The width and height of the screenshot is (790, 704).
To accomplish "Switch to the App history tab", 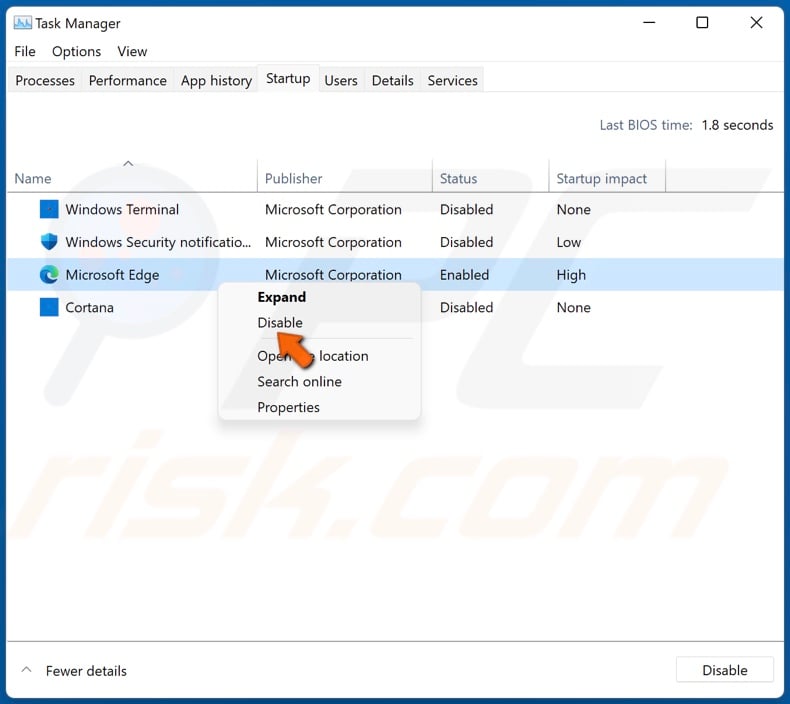I will click(x=216, y=81).
